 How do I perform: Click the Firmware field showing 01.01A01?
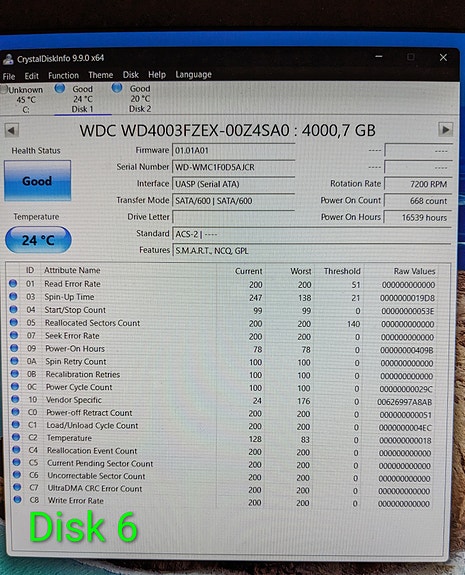[234, 150]
